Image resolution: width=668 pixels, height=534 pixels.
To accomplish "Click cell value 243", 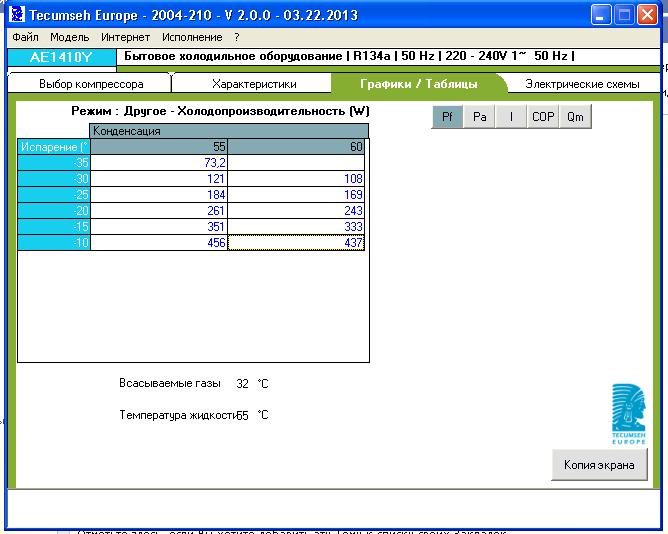I will click(x=296, y=211).
